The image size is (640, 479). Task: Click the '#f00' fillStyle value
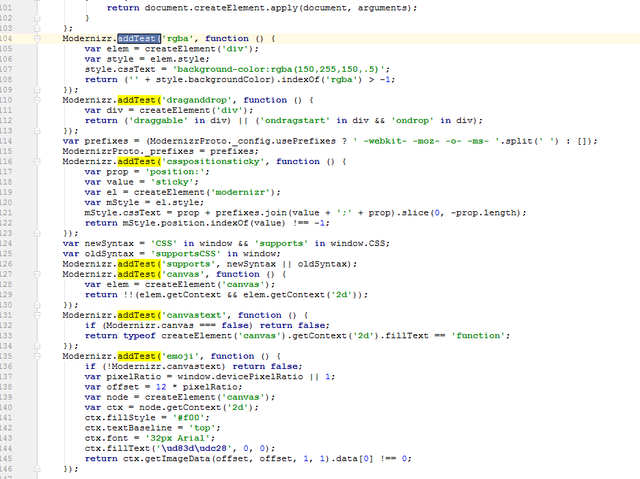coord(189,418)
